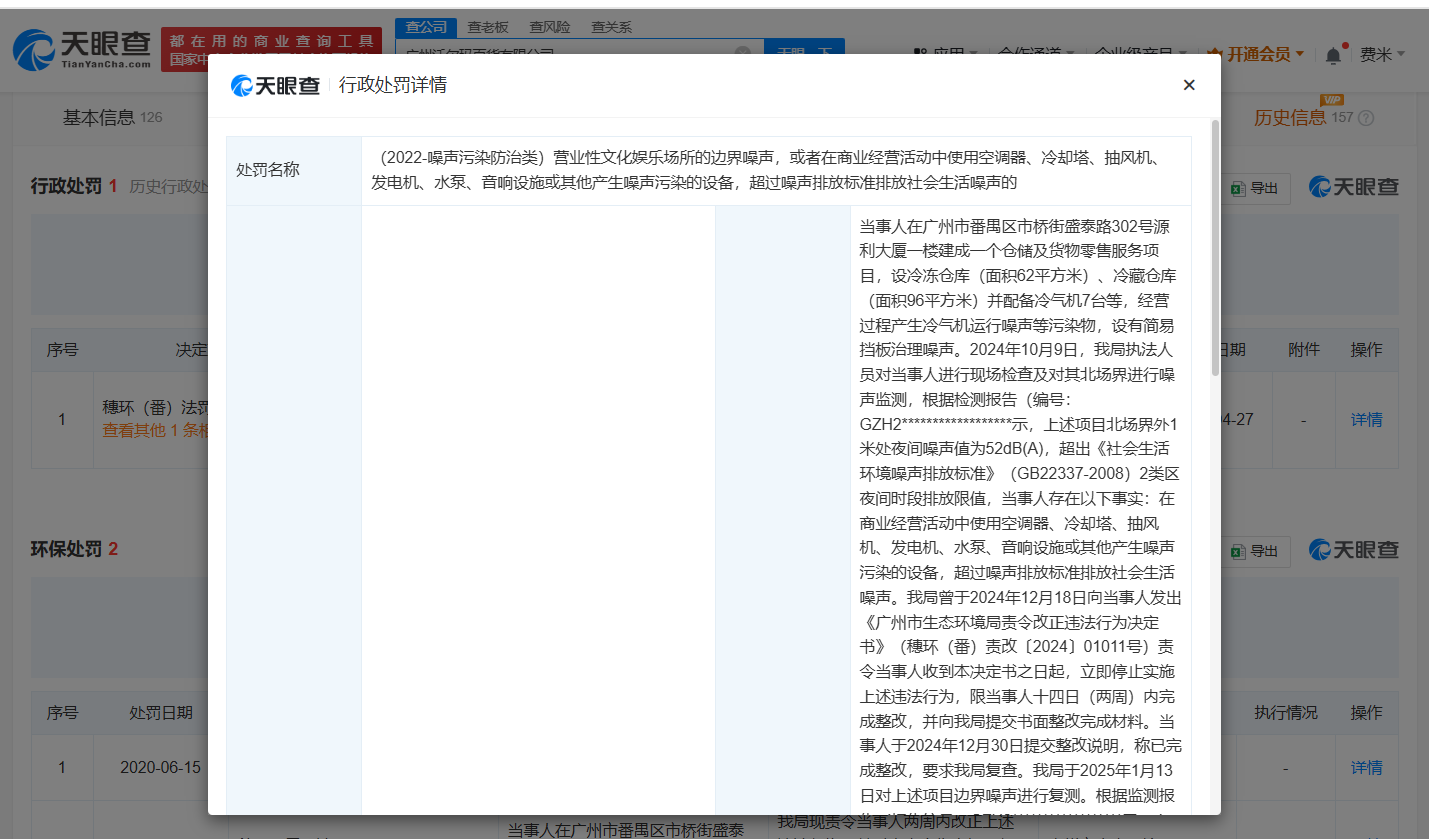Click the 序号 header in the 环保处罚 table
The height and width of the screenshot is (839, 1429).
click(62, 713)
